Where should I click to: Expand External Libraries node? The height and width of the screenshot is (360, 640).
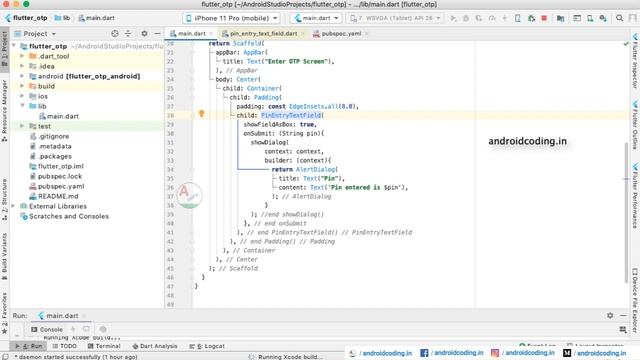(13, 206)
